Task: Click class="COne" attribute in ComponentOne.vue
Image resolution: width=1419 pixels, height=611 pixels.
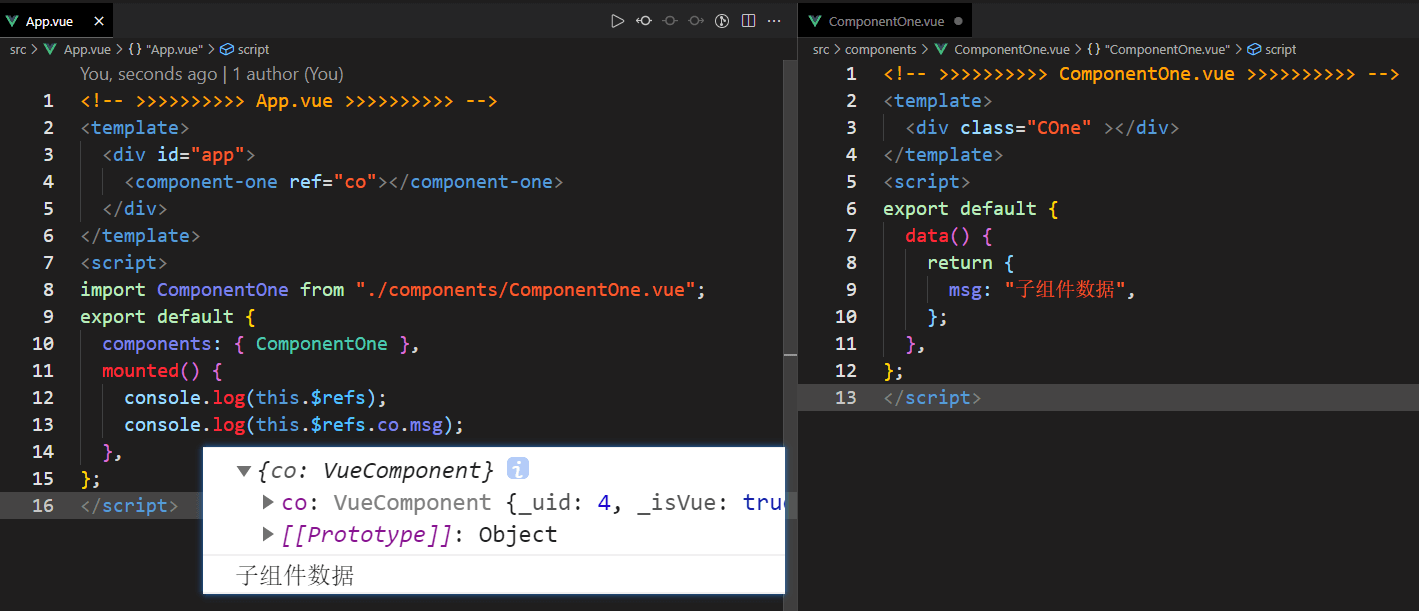Action: click(x=1026, y=127)
